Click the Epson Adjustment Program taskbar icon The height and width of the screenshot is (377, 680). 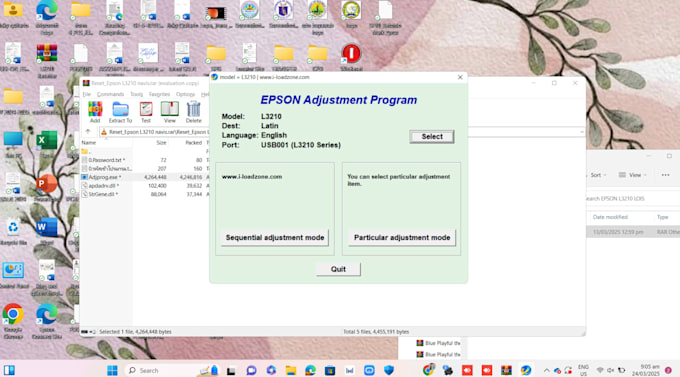(526, 370)
